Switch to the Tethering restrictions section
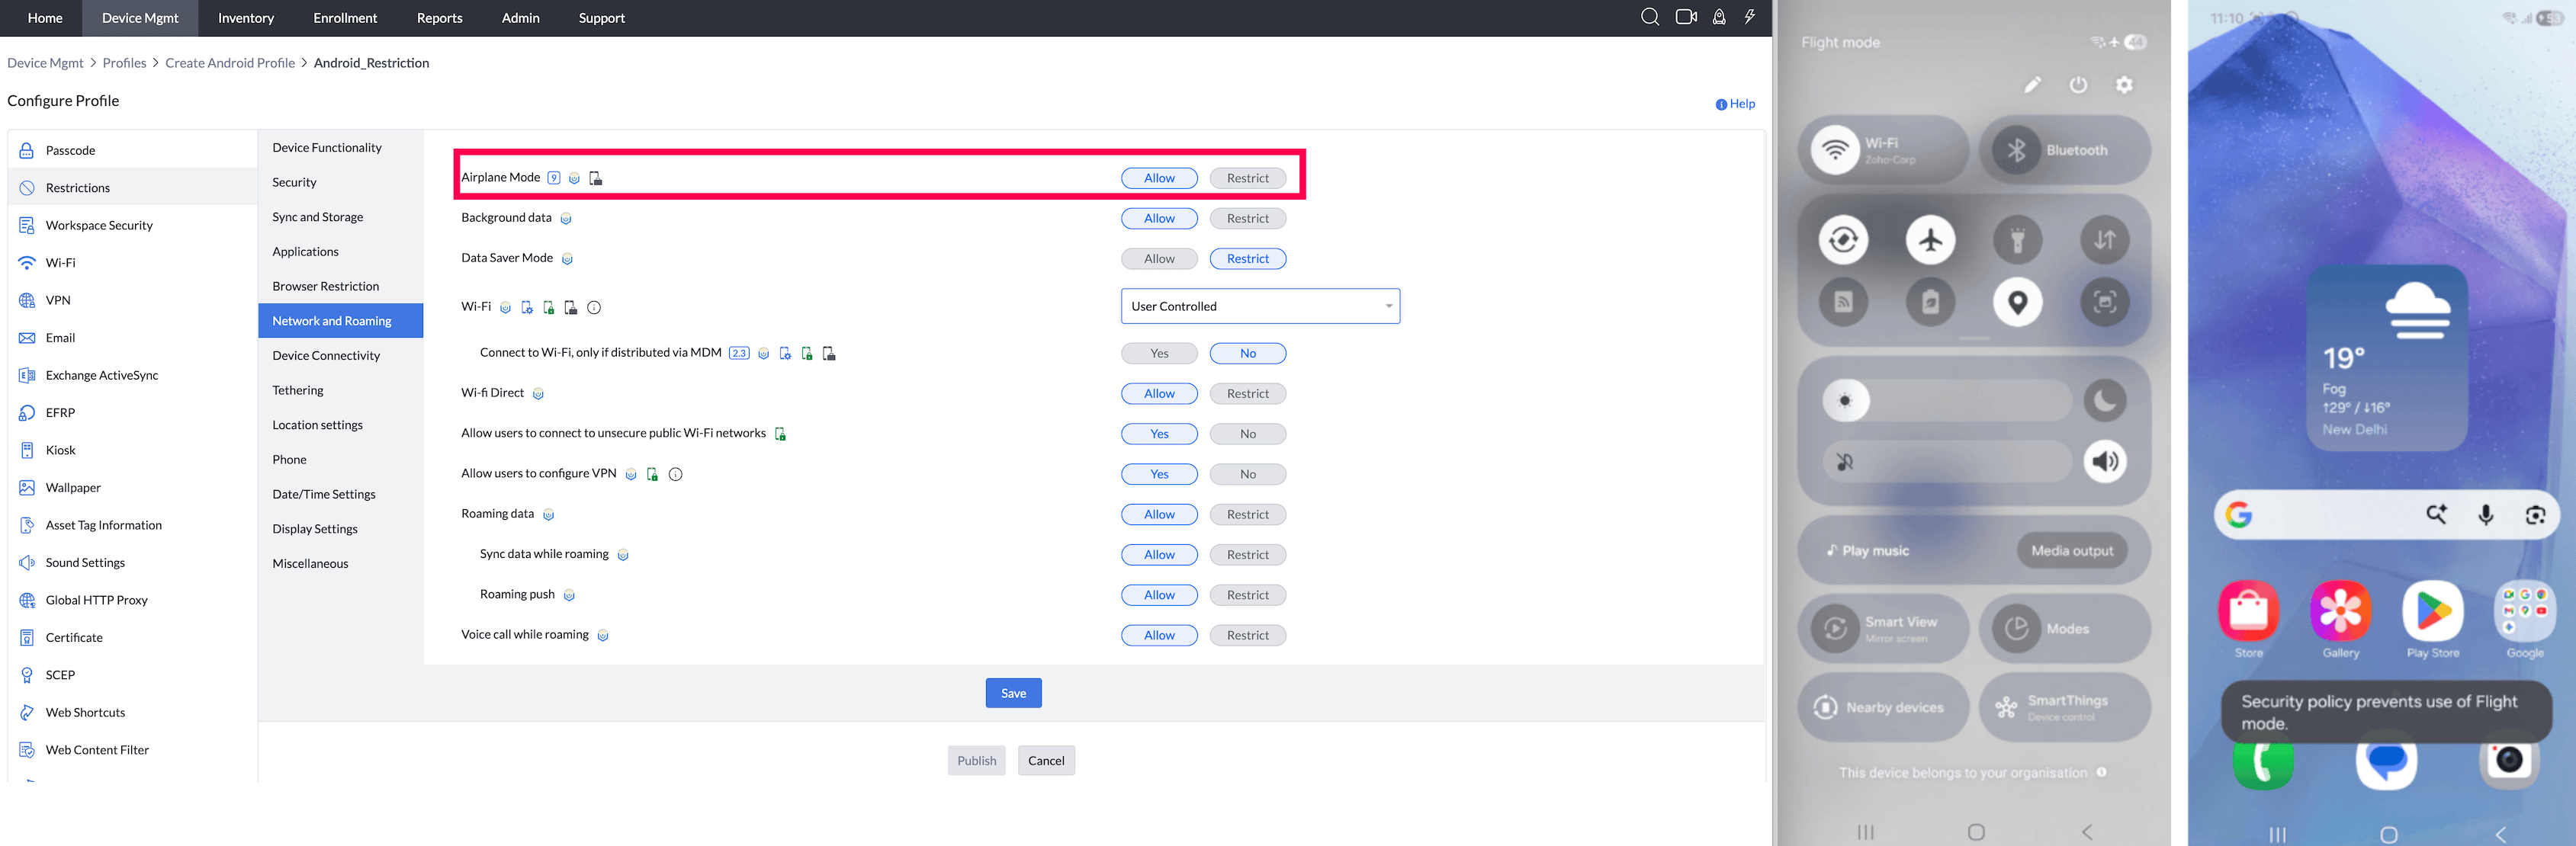The image size is (2576, 846). click(x=298, y=390)
